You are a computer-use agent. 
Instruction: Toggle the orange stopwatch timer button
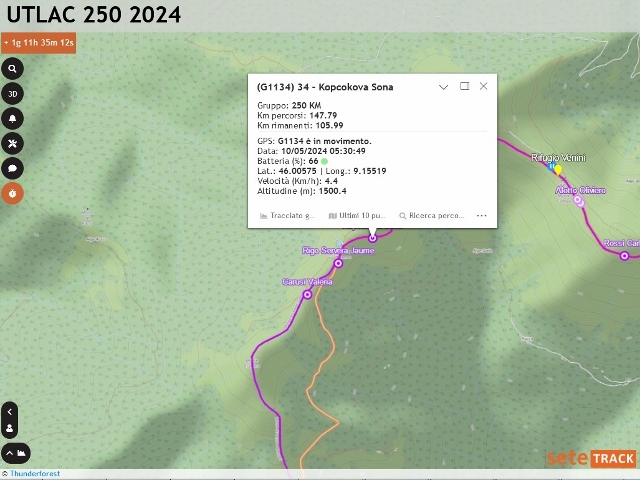tap(12, 193)
